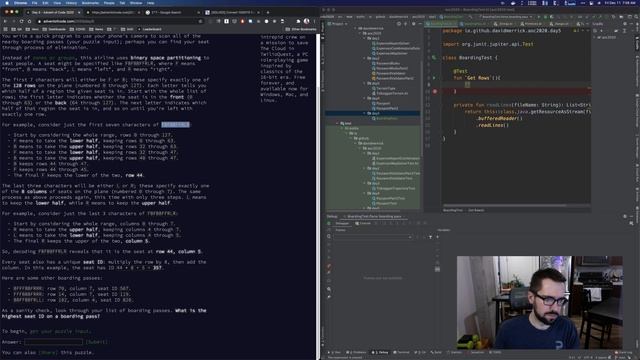
Task: Open the Event Log in status bar
Action: pyautogui.click(x=623, y=352)
